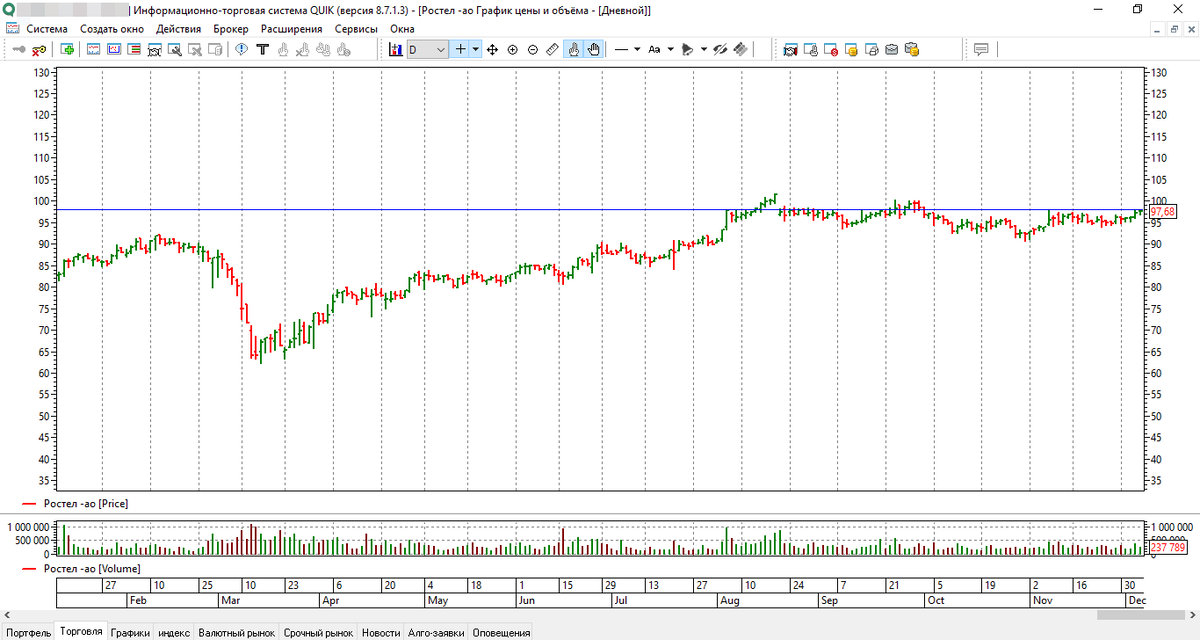
Task: Open the Расширения menu
Action: (x=292, y=29)
